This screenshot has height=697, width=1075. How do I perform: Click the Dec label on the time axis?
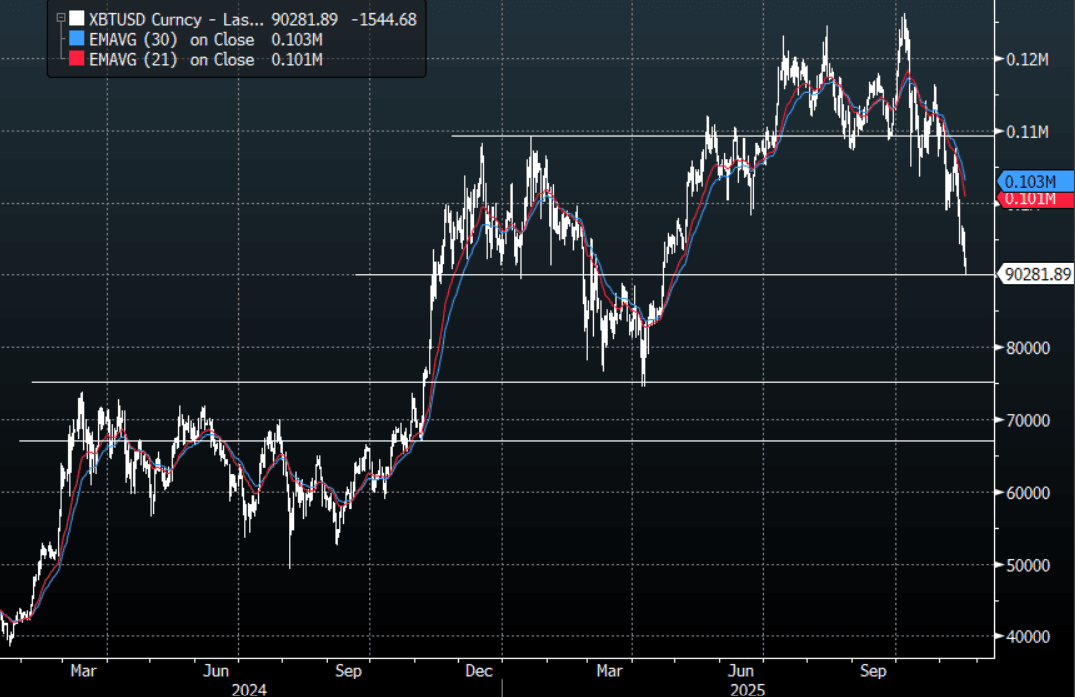480,671
